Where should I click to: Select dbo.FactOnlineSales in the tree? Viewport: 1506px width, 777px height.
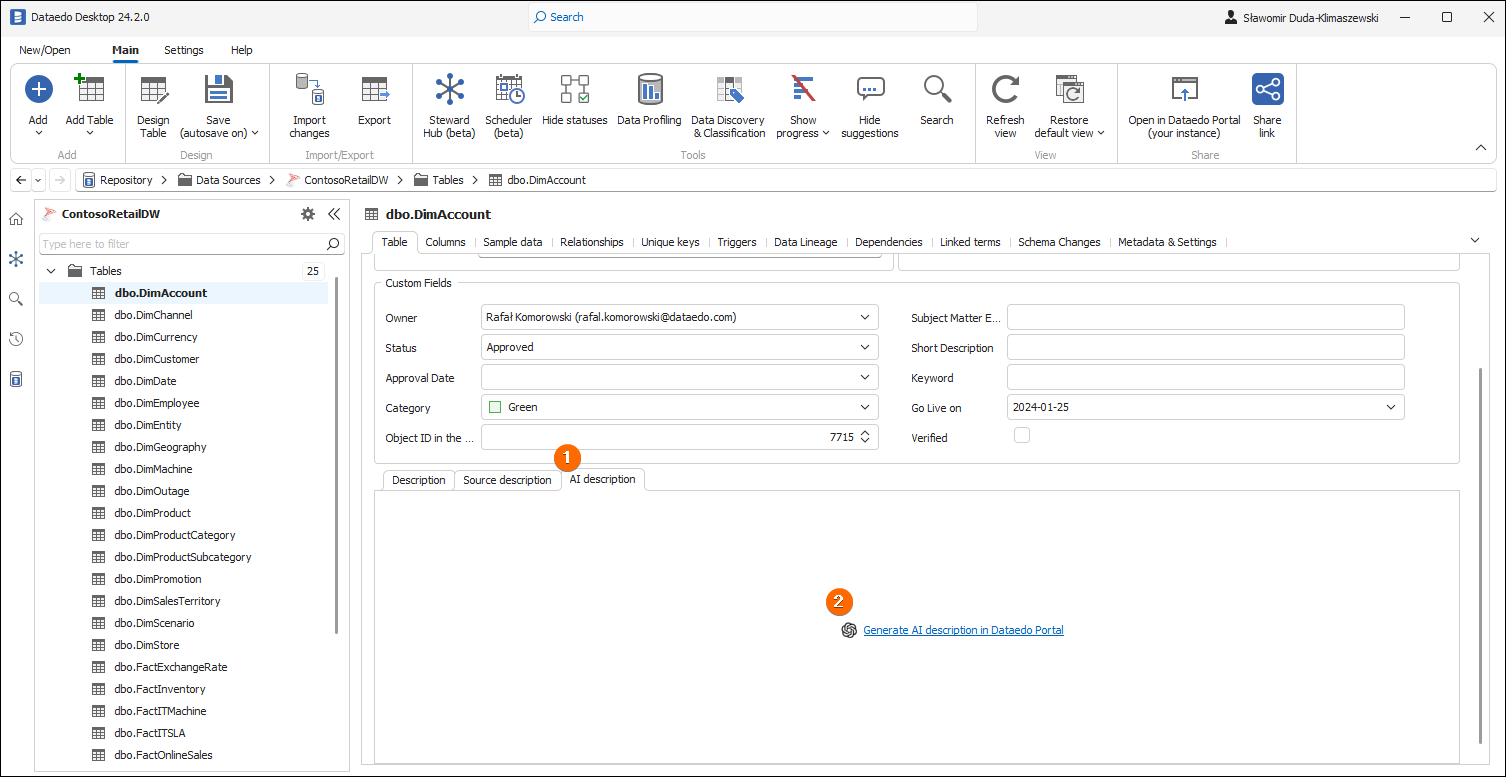(163, 755)
